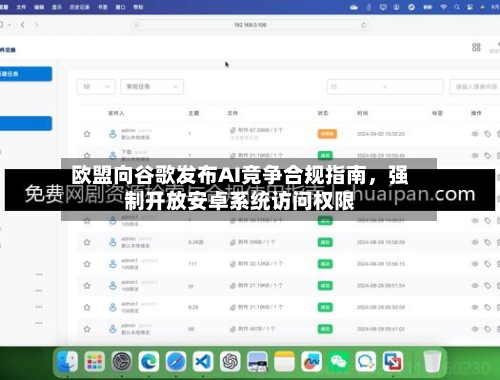Open the 32.12KB attachment link
This screenshot has height=380, width=500.
click(x=256, y=264)
